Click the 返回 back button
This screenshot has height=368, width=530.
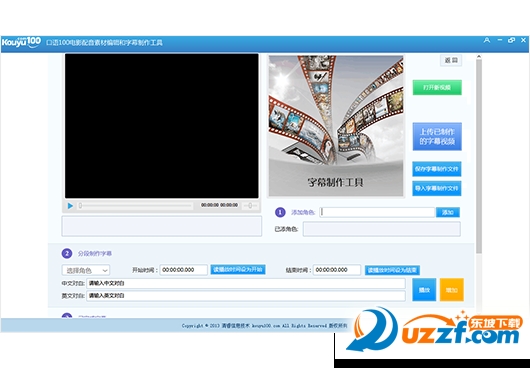pos(451,60)
